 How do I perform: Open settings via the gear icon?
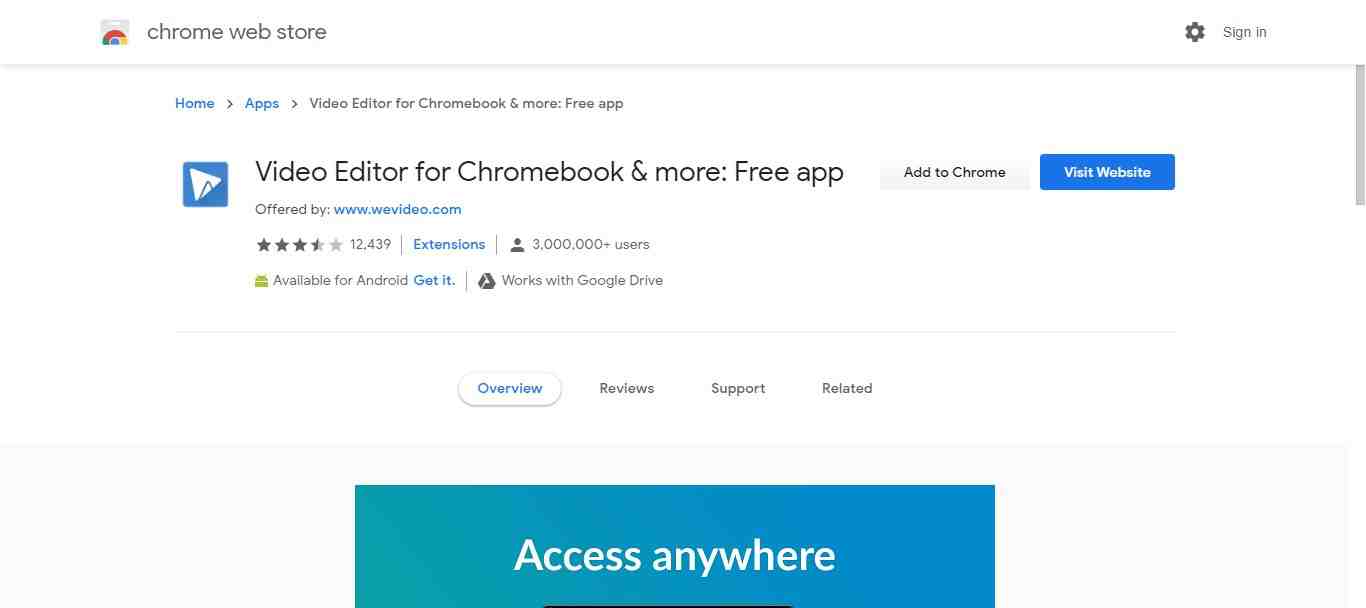1194,31
